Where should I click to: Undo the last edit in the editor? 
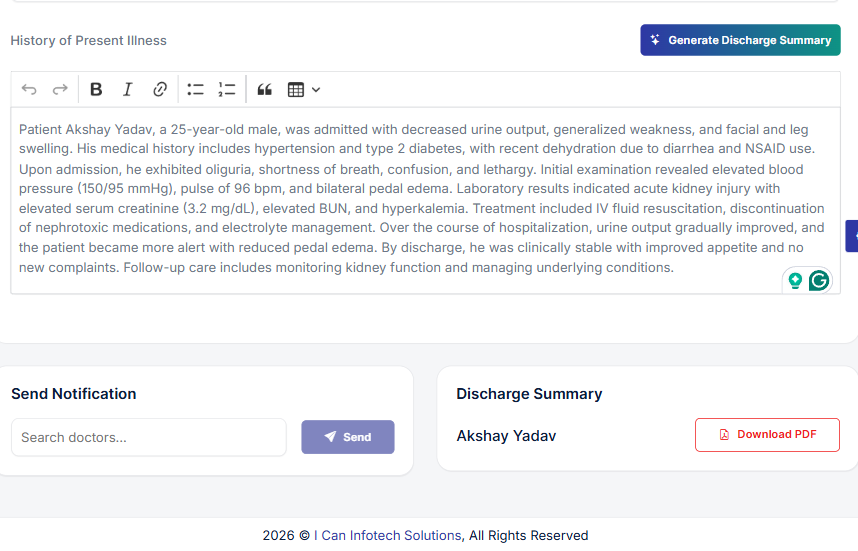29,90
